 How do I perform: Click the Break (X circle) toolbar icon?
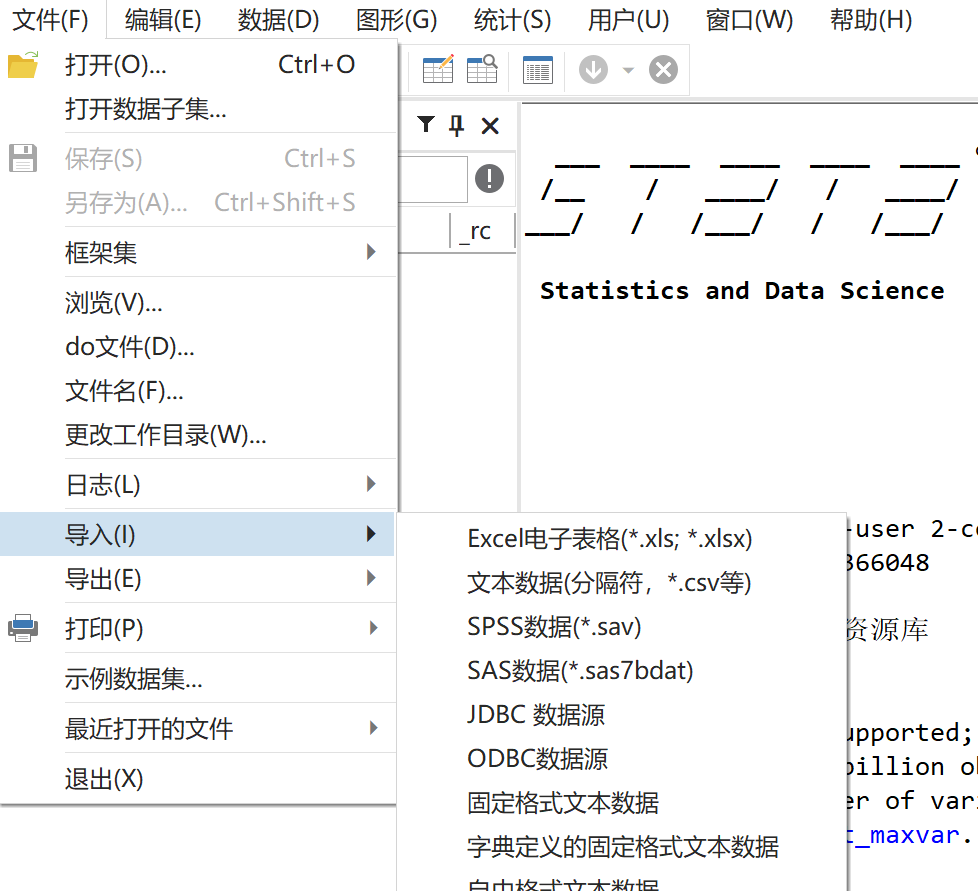coord(664,69)
